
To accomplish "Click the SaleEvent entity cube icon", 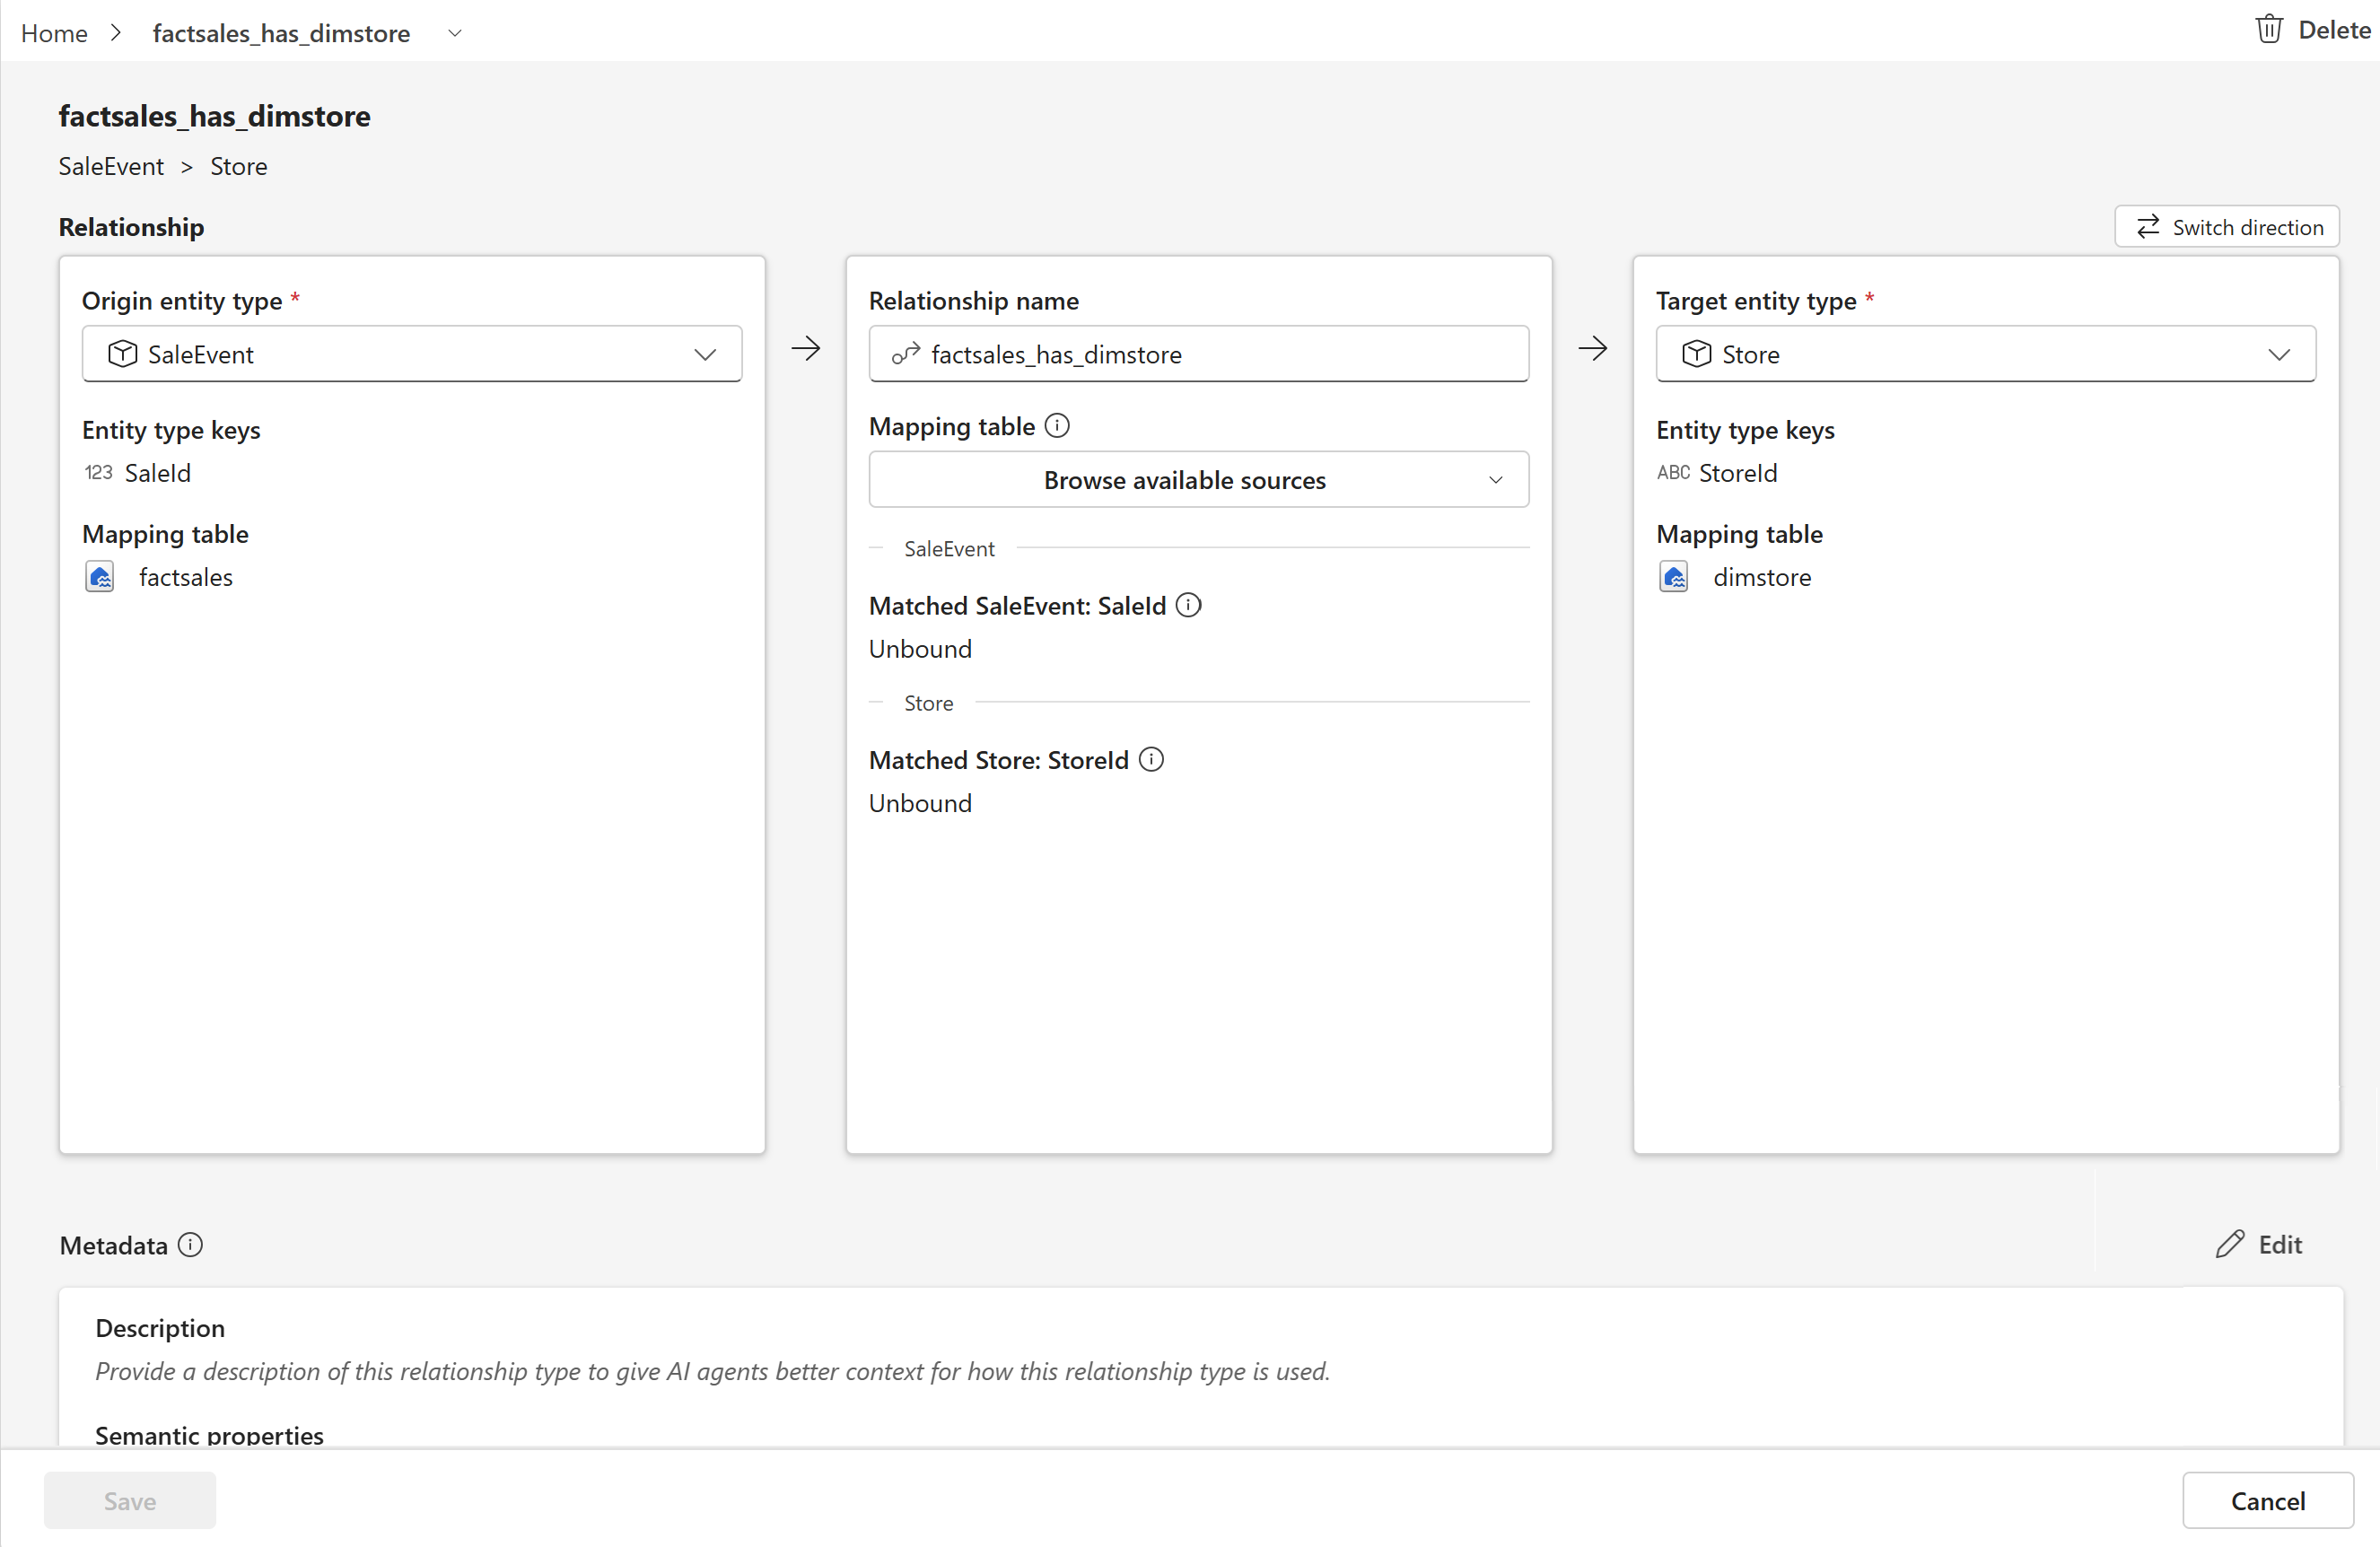I will 122,354.
